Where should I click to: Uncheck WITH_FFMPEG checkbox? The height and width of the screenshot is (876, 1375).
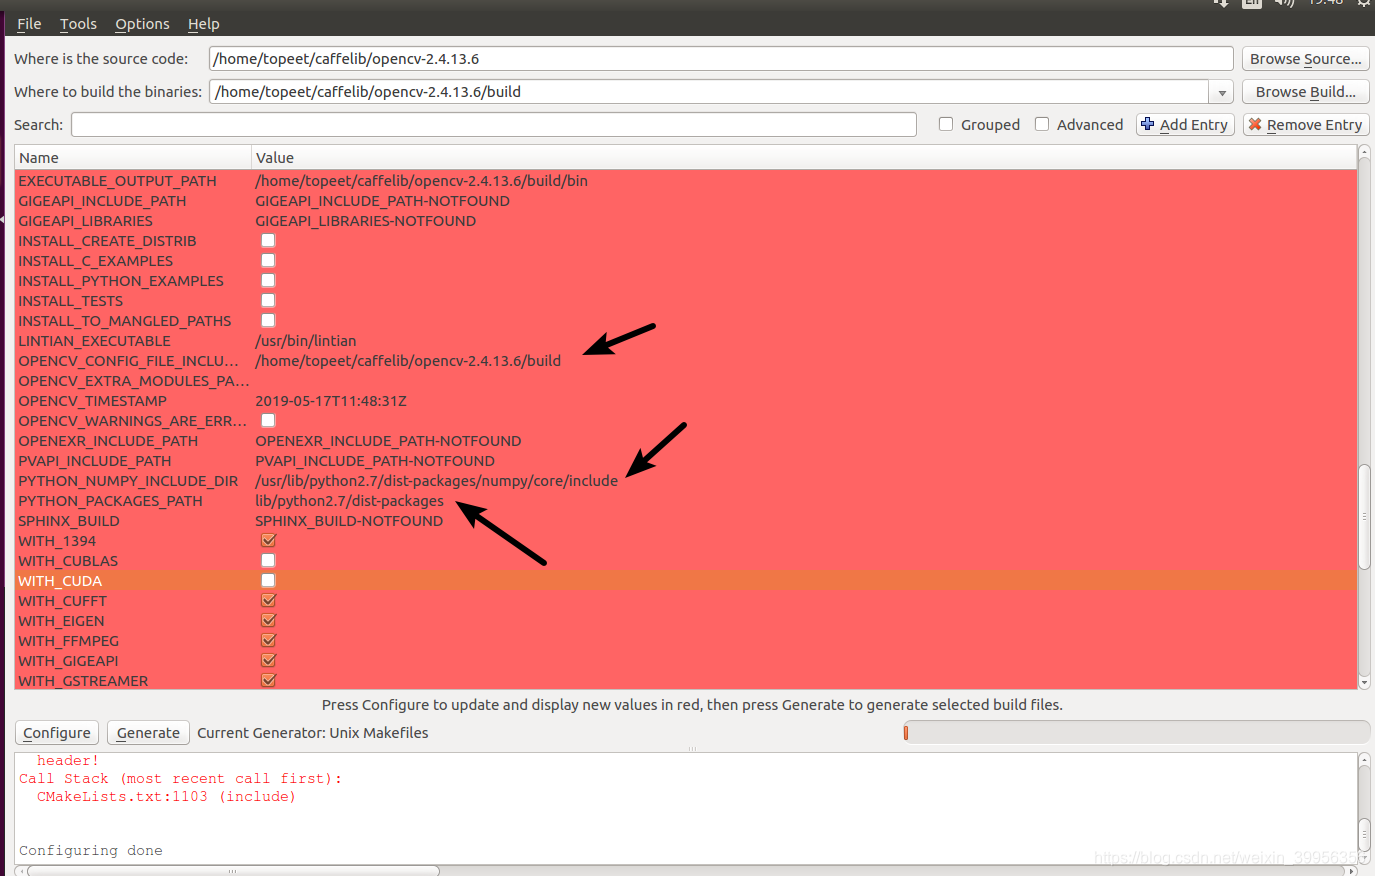[x=268, y=640]
